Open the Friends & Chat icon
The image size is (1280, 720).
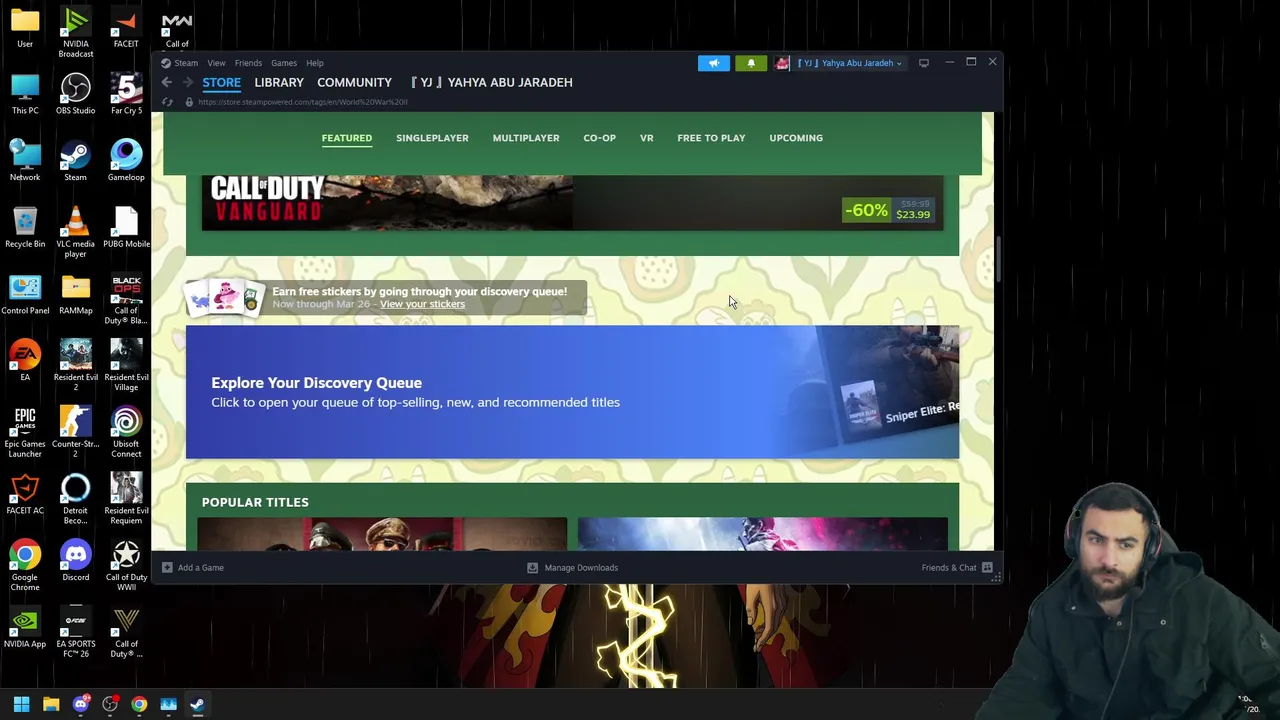pos(987,567)
